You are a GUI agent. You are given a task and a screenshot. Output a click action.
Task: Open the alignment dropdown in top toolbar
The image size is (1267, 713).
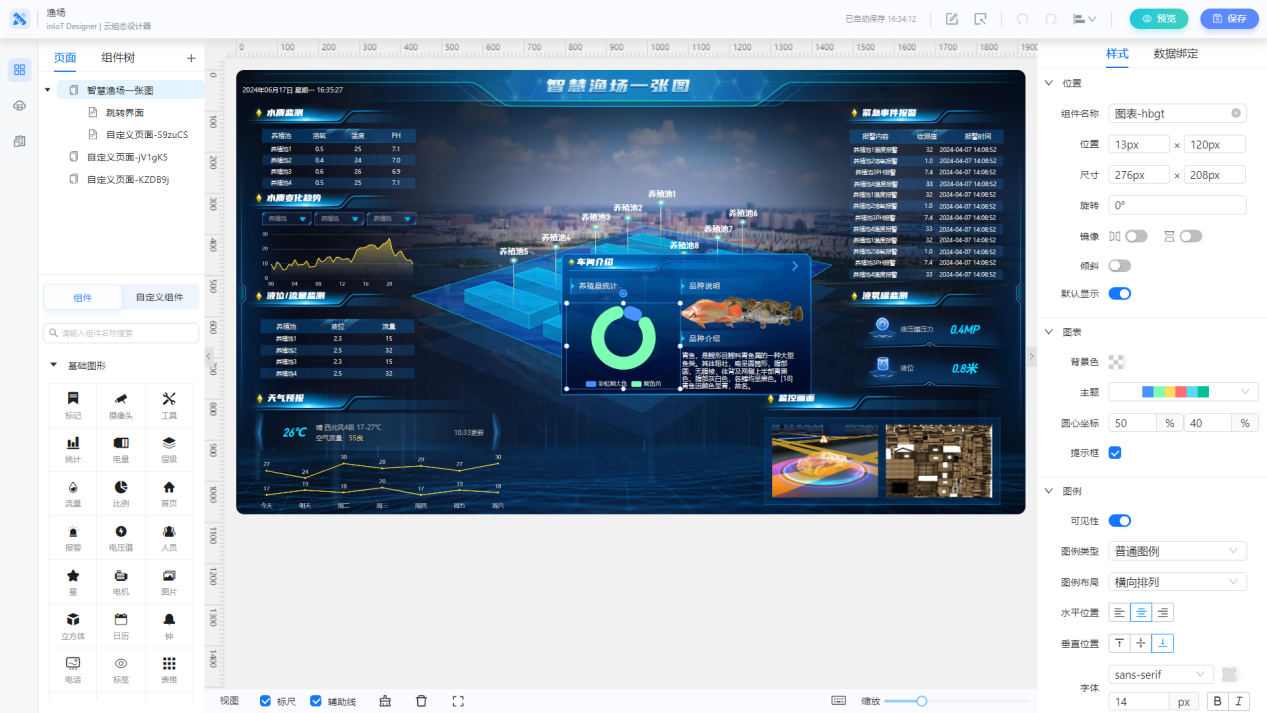click(1085, 19)
